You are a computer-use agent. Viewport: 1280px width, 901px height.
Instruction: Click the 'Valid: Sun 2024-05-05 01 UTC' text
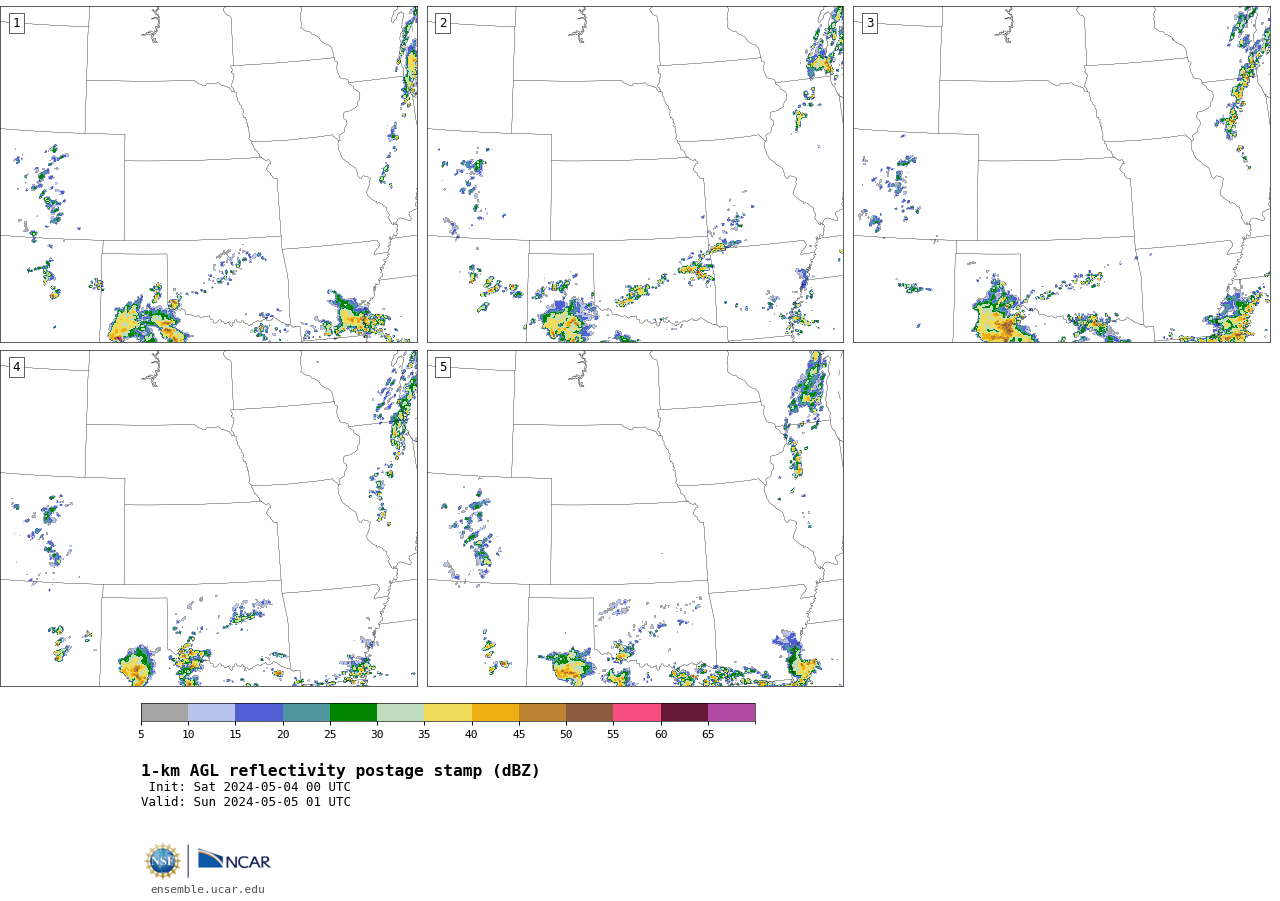246,802
